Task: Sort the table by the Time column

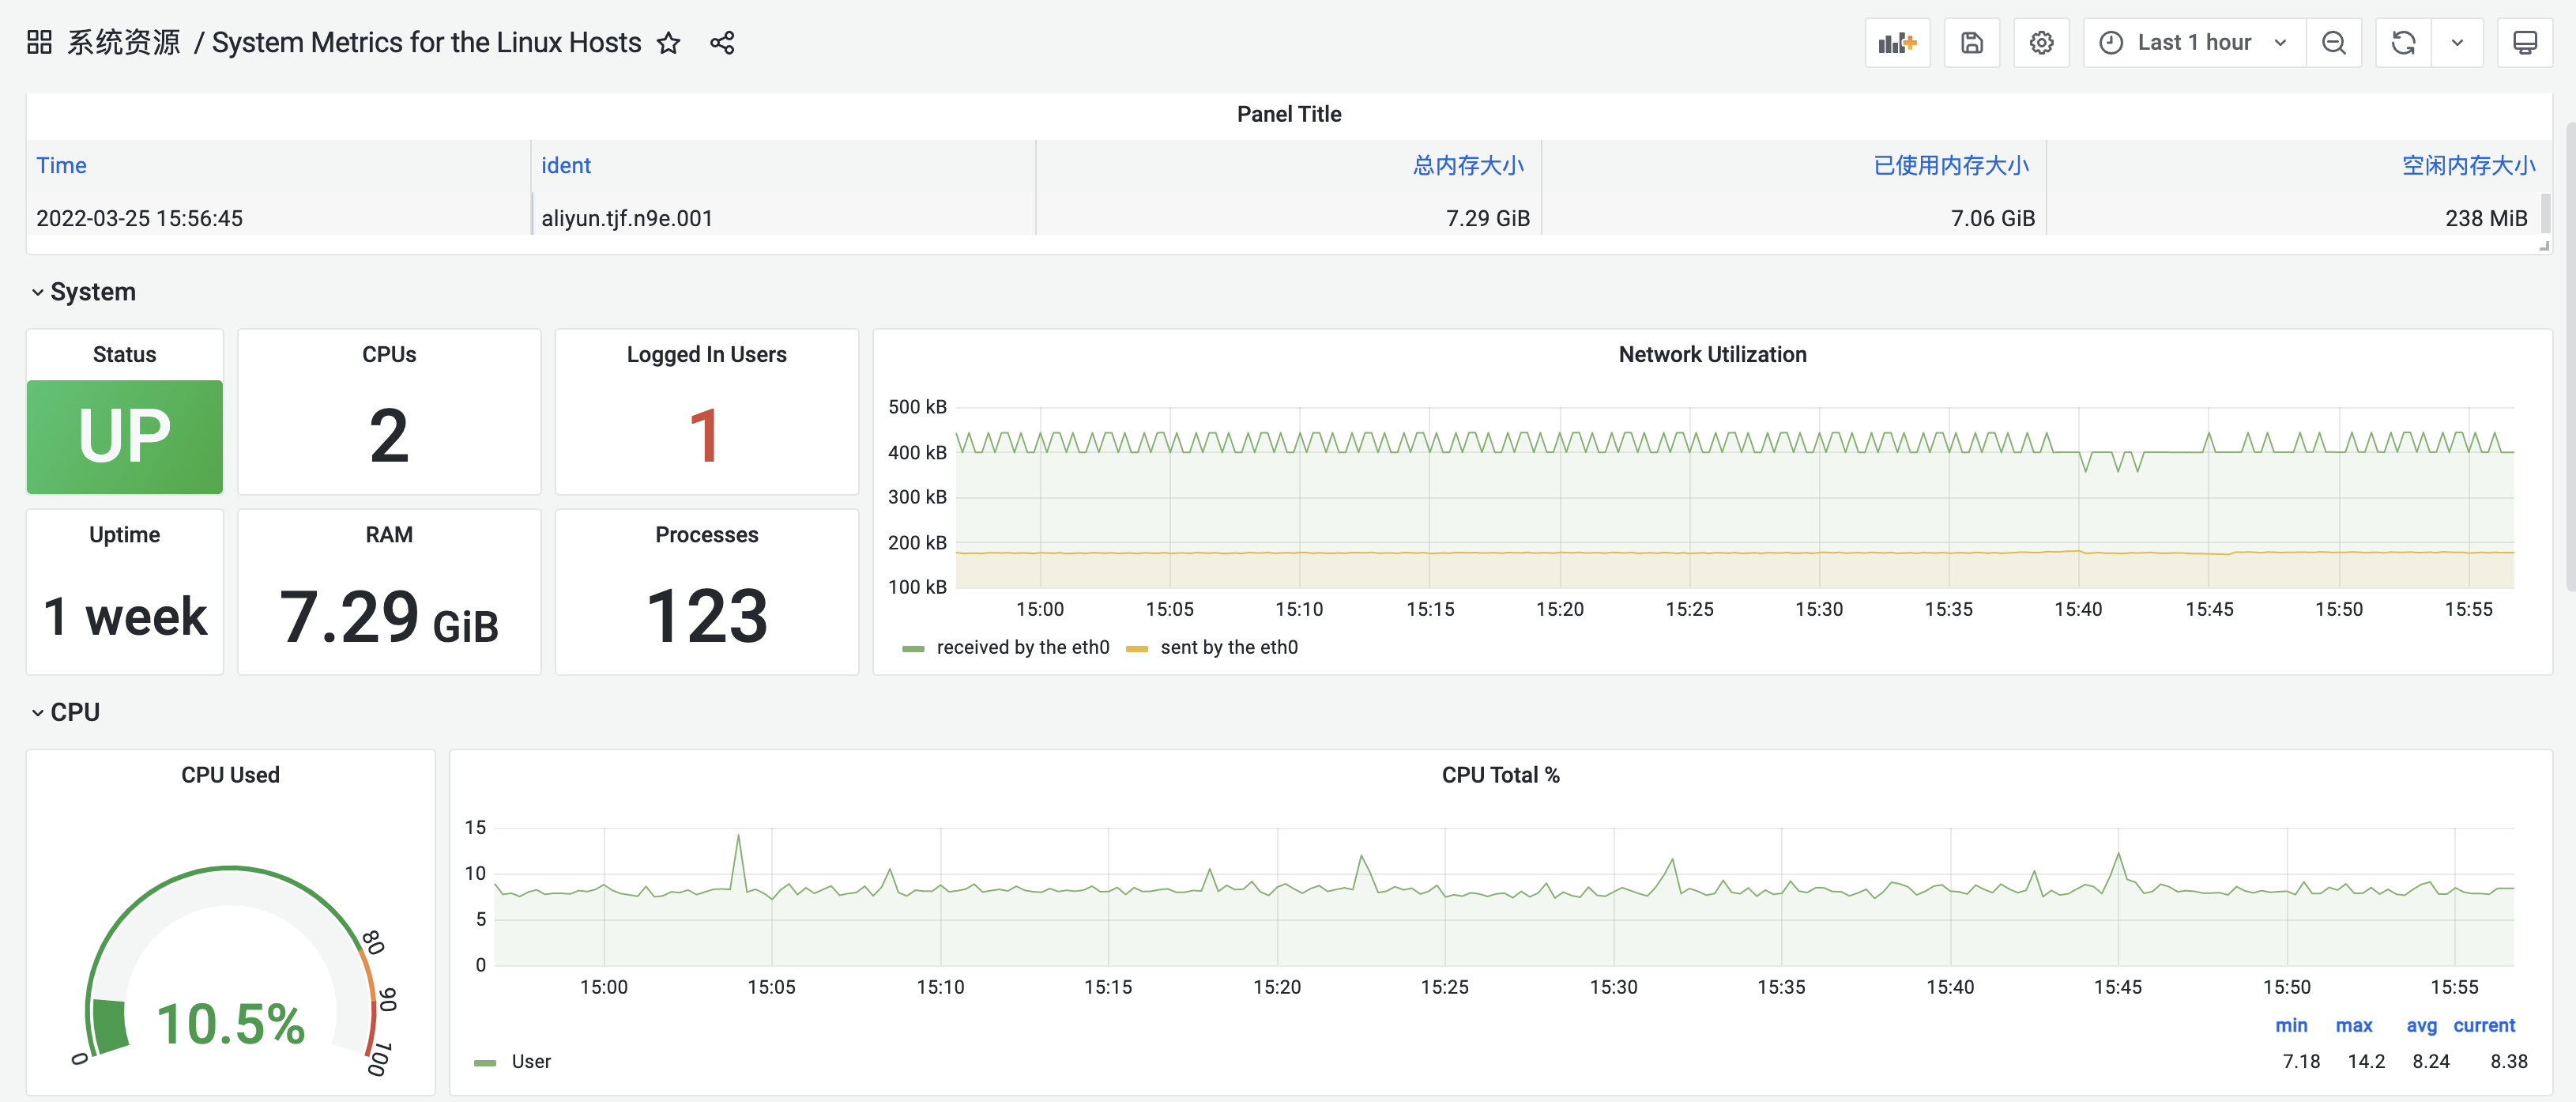Action: coord(61,166)
